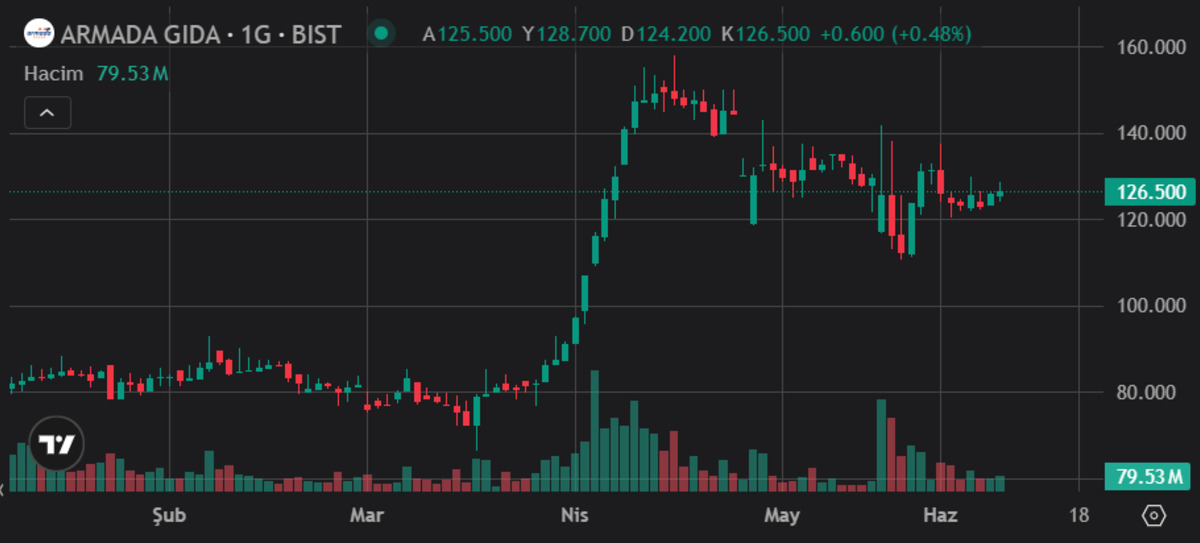1200x543 pixels.
Task: Click the 18 date label on time axis
Action: pos(1078,516)
